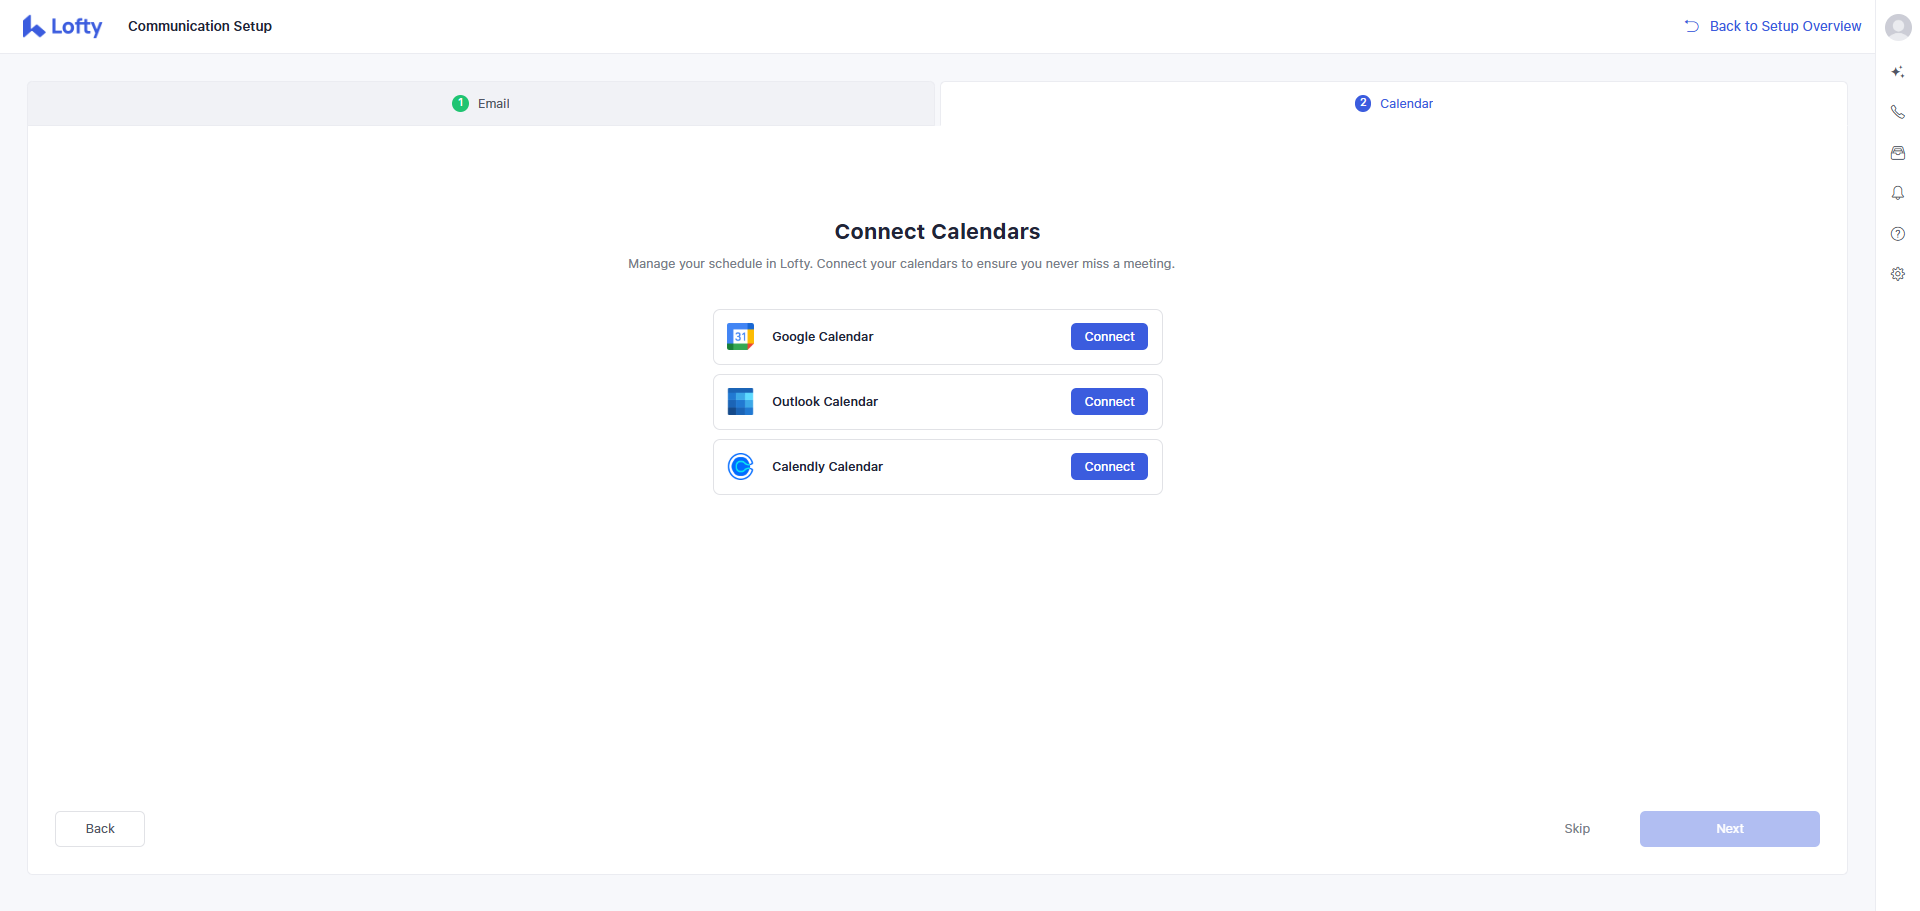1920x911 pixels.
Task: Open the inbox tray icon
Action: 1897,153
